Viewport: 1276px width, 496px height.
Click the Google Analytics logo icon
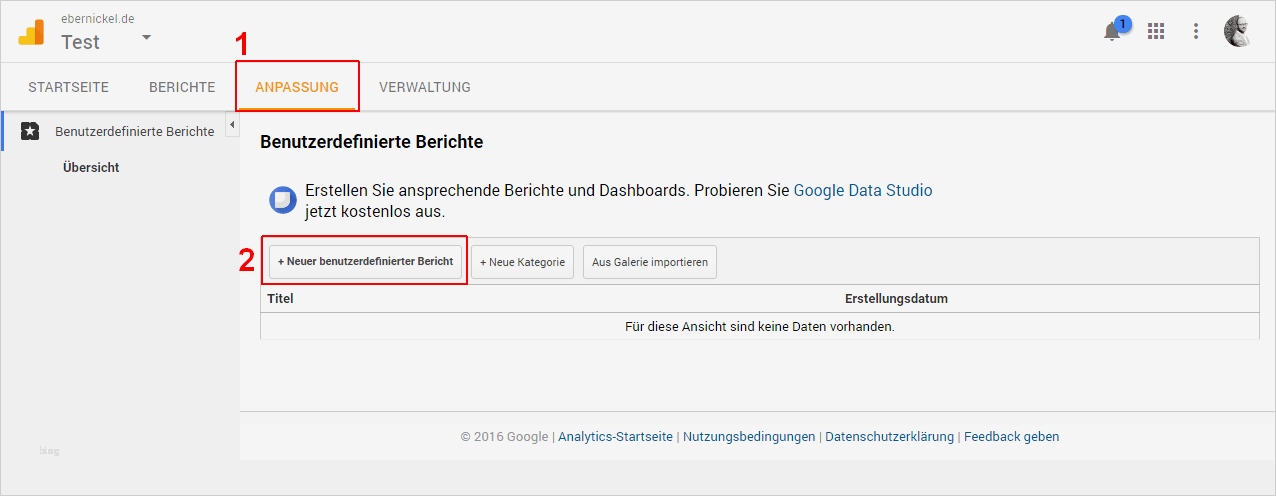tap(31, 33)
